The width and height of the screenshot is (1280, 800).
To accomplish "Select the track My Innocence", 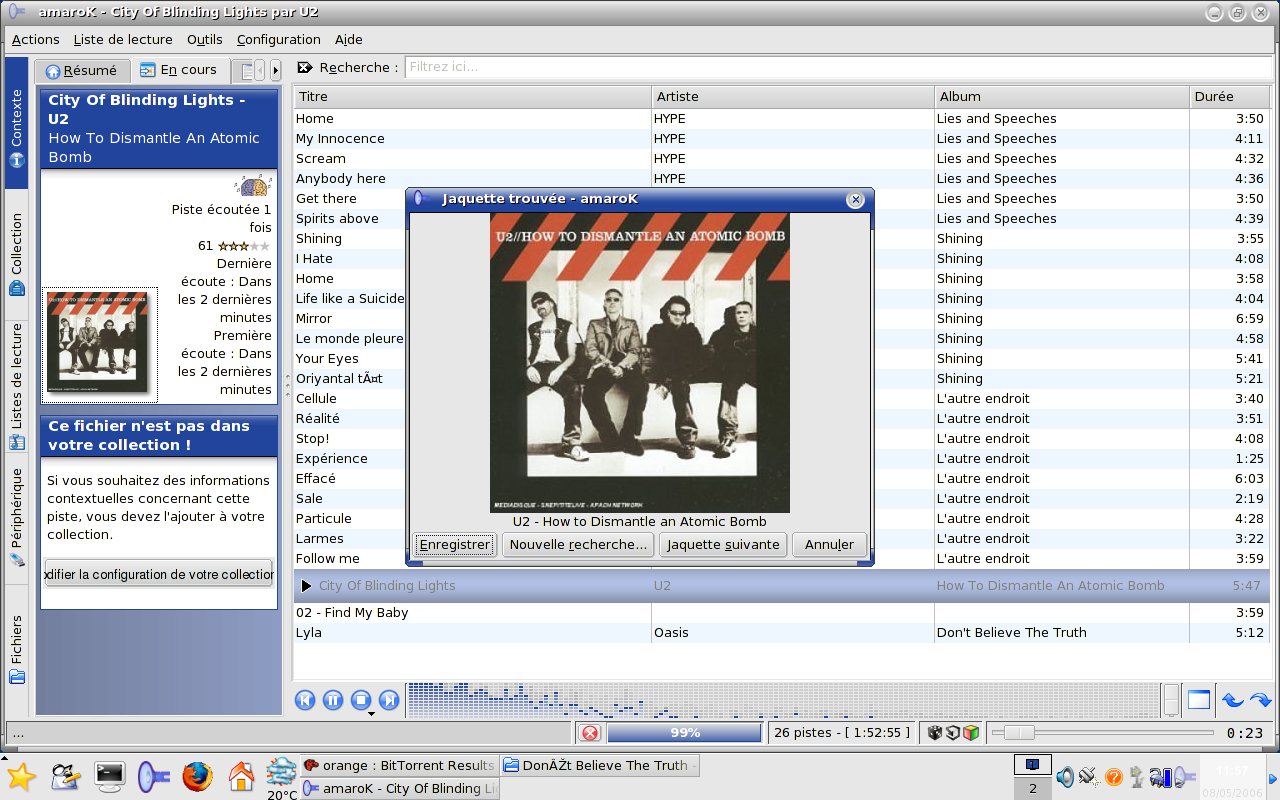I will click(781, 139).
